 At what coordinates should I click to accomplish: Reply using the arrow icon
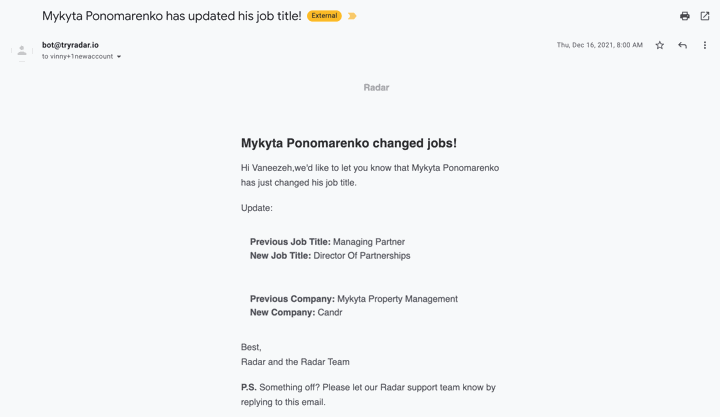click(x=682, y=45)
